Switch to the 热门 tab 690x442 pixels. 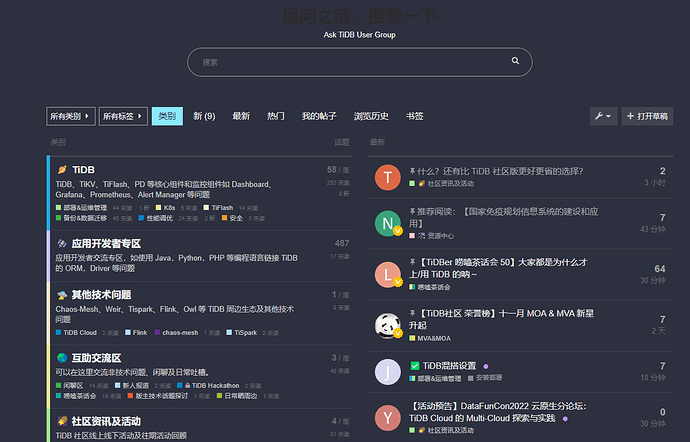276,116
